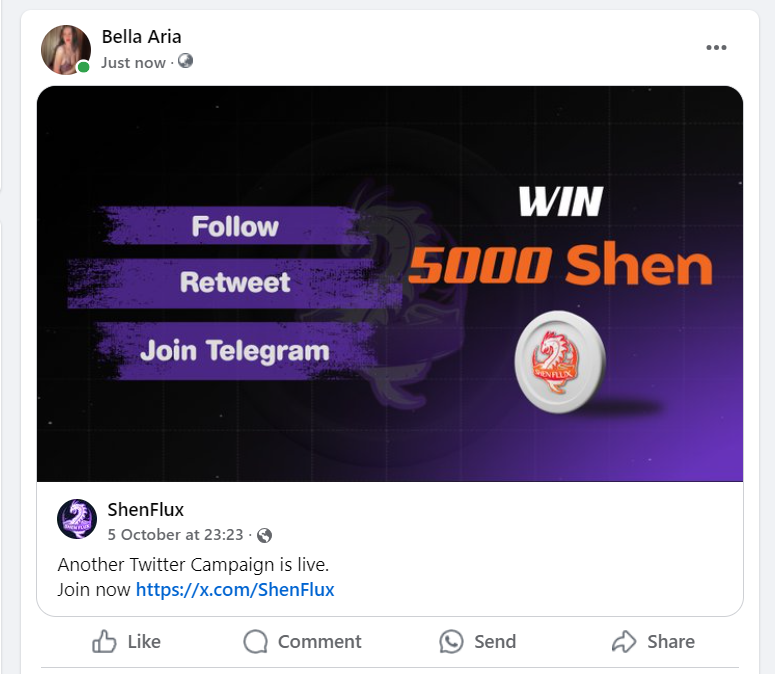Click the Share button label
The image size is (775, 674).
671,641
